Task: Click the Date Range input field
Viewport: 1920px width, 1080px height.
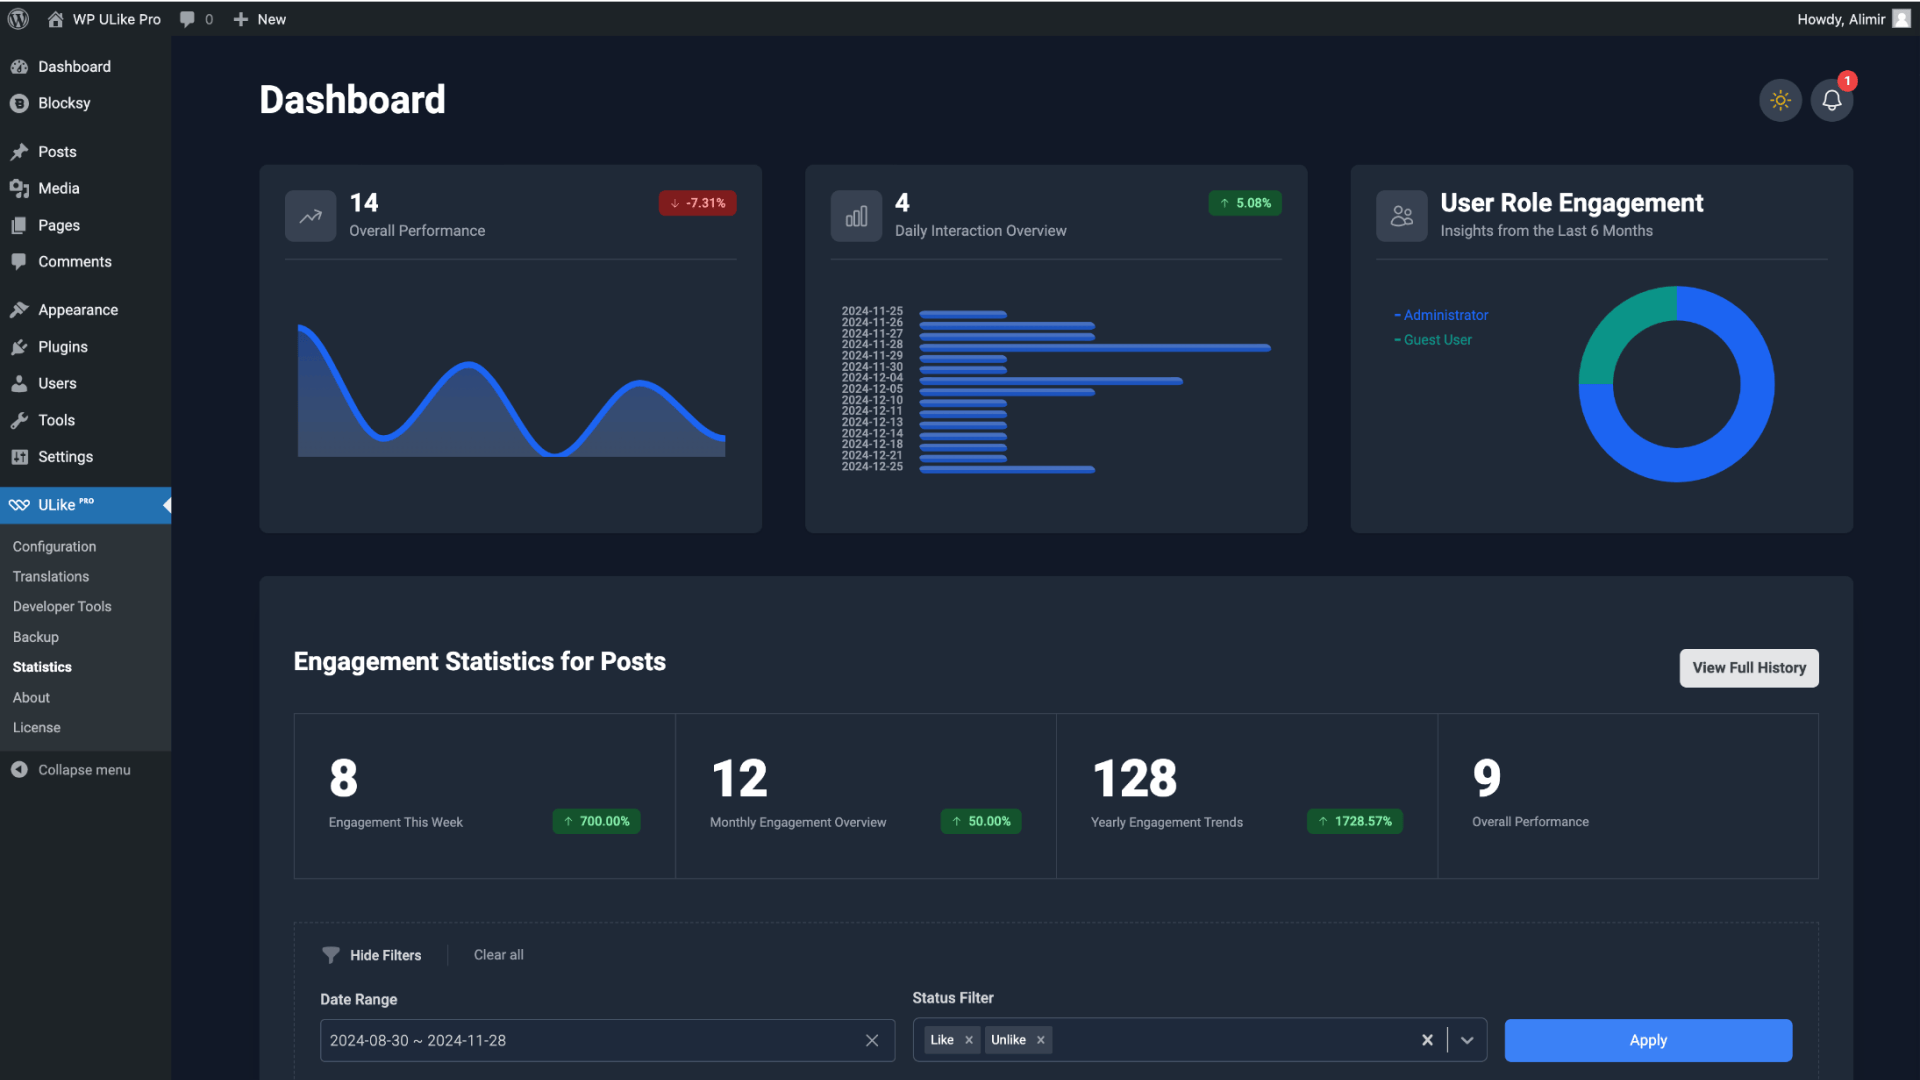Action: (590, 1040)
